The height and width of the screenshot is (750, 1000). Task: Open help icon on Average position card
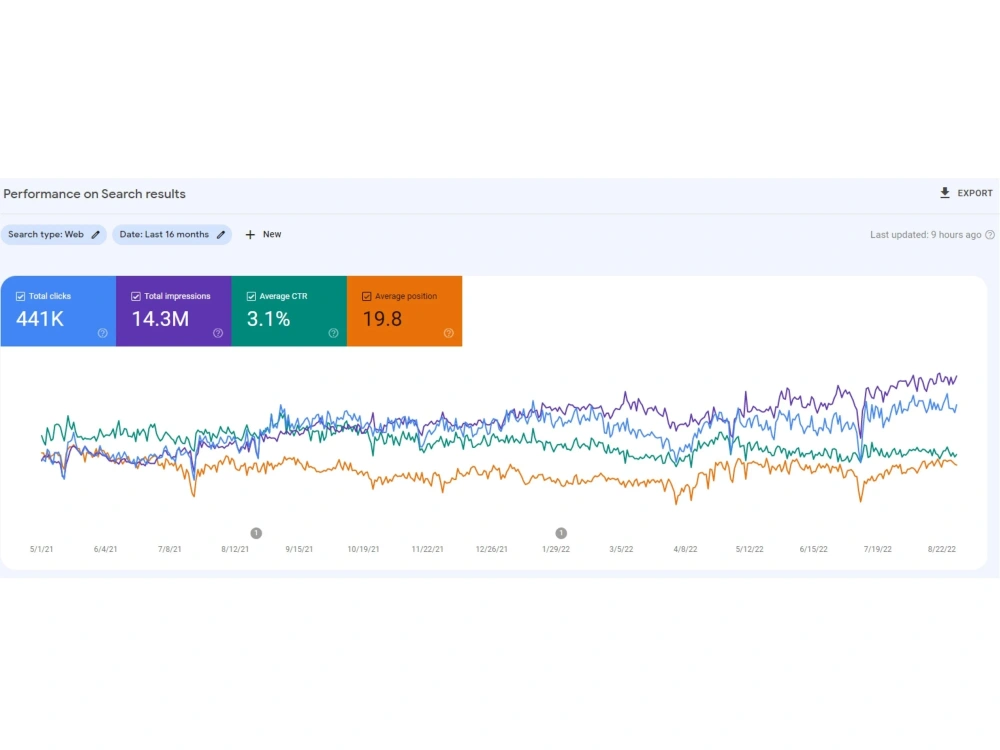(x=449, y=333)
